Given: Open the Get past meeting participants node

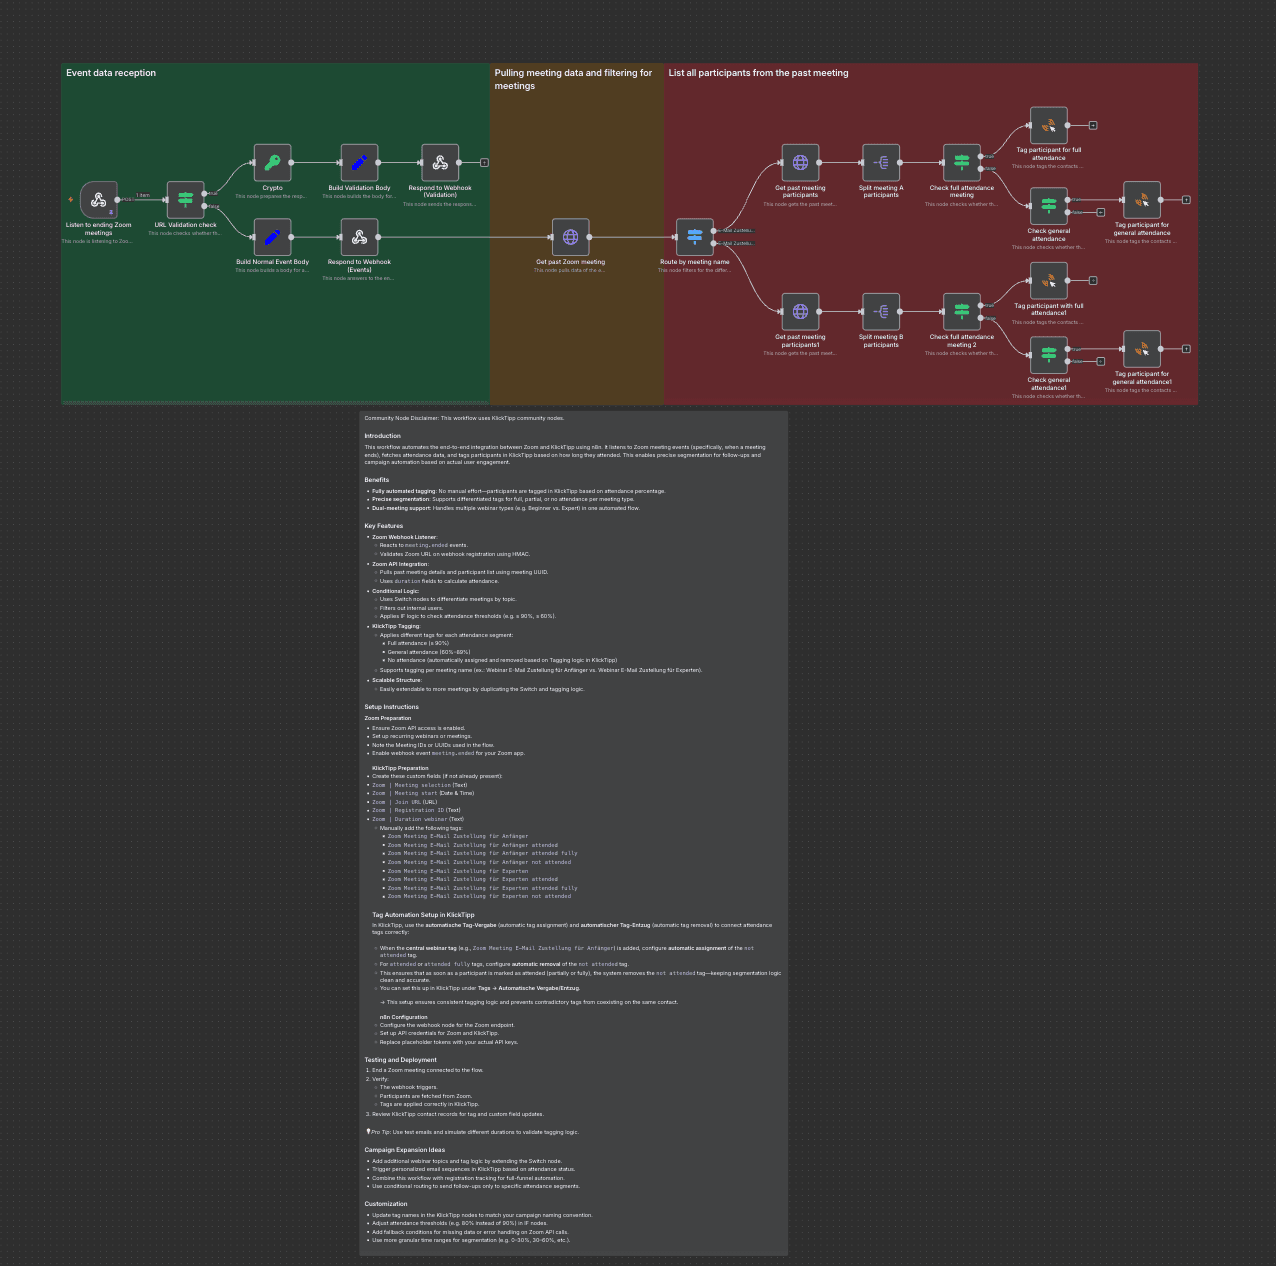Looking at the screenshot, I should (x=800, y=162).
